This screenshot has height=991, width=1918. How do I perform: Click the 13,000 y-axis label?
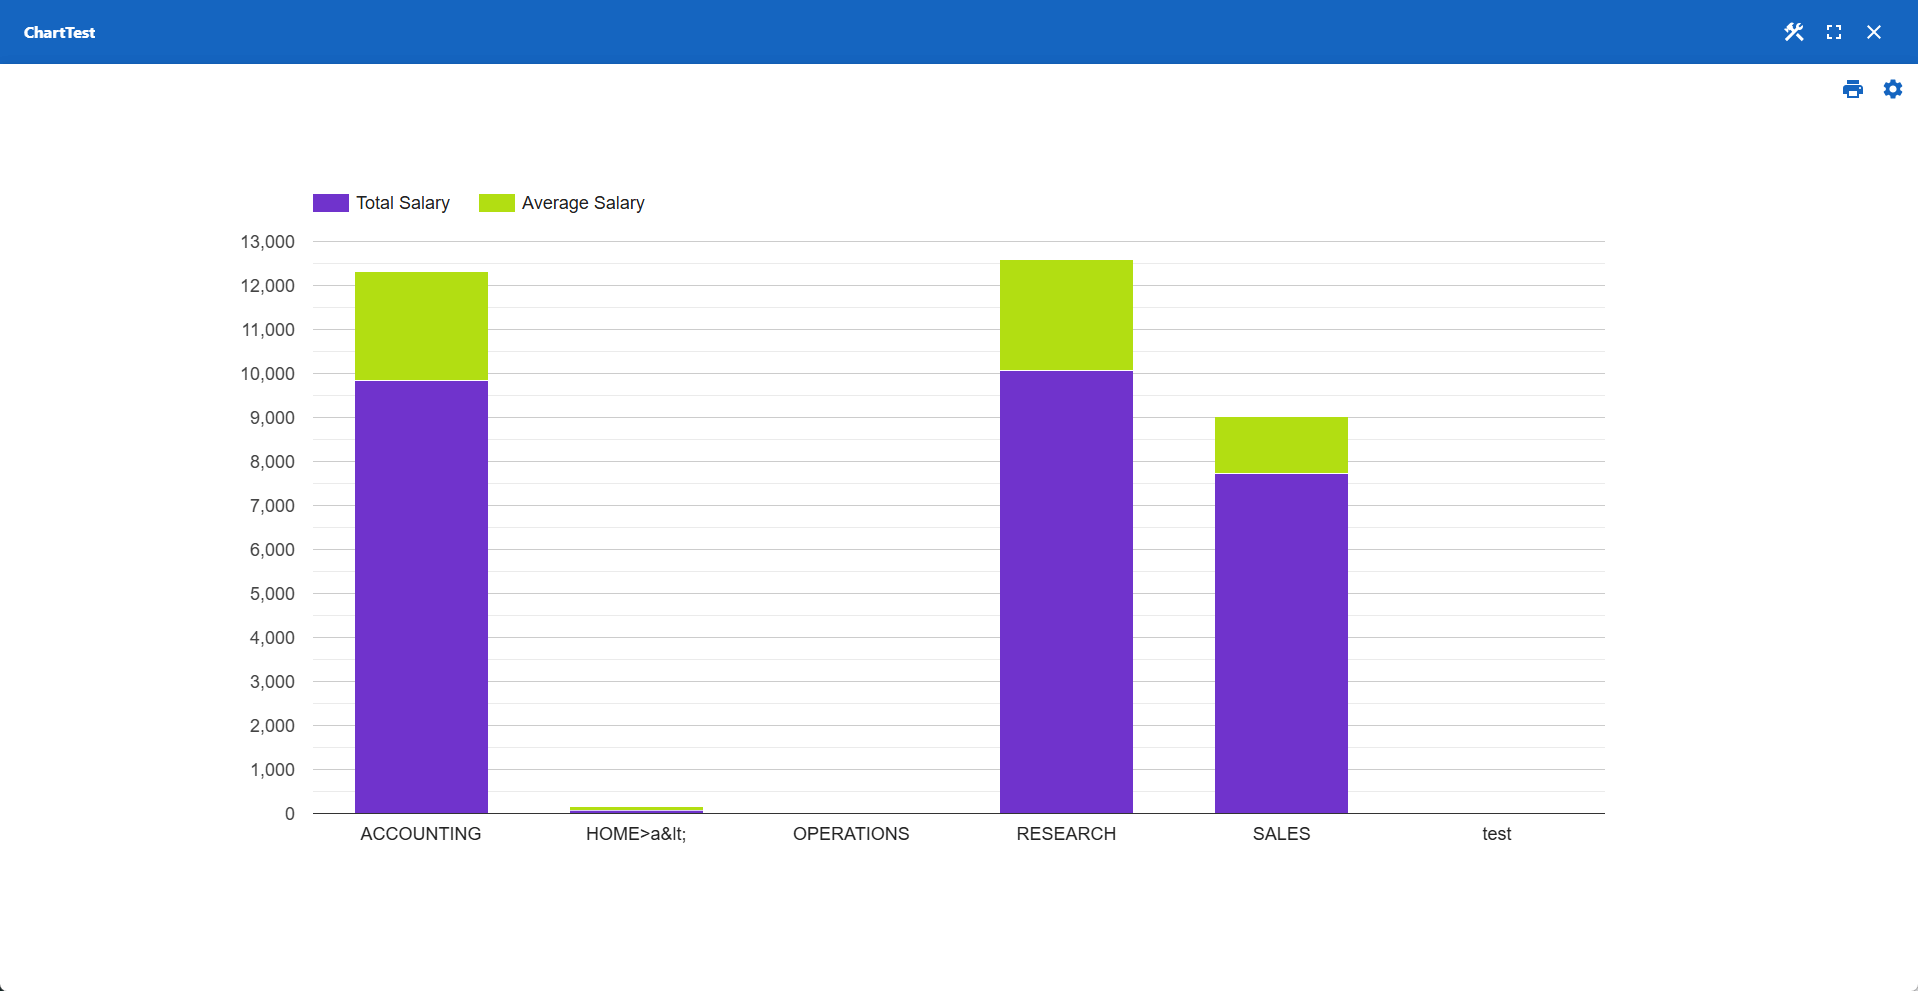268,241
